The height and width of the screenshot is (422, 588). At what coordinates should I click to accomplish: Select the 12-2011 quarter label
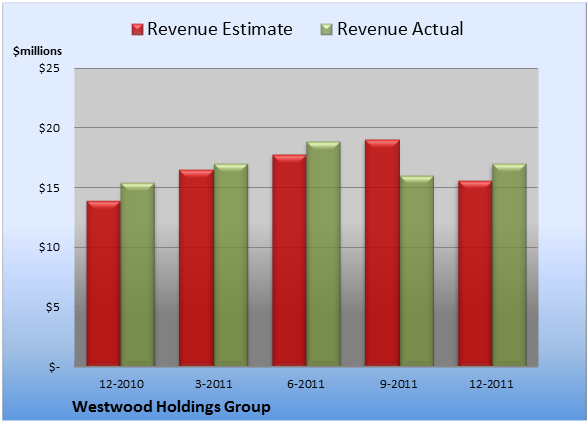(491, 384)
